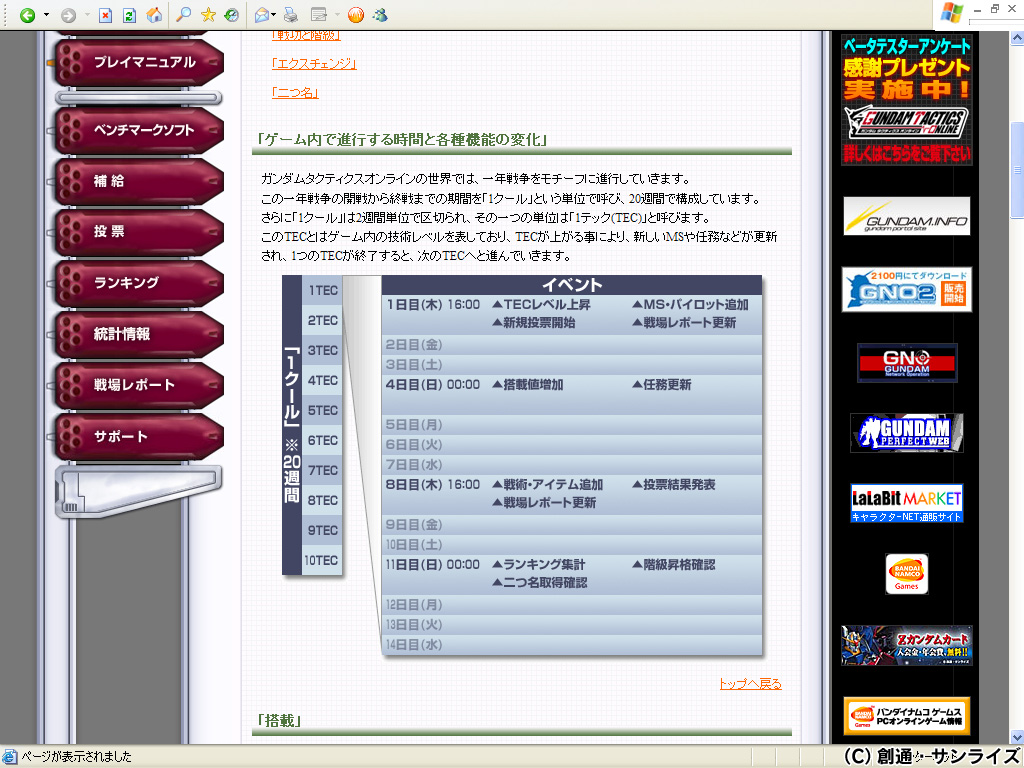This screenshot has width=1024, height=768.
Task: Follow the 「二つ名」 link
Action: 295,93
